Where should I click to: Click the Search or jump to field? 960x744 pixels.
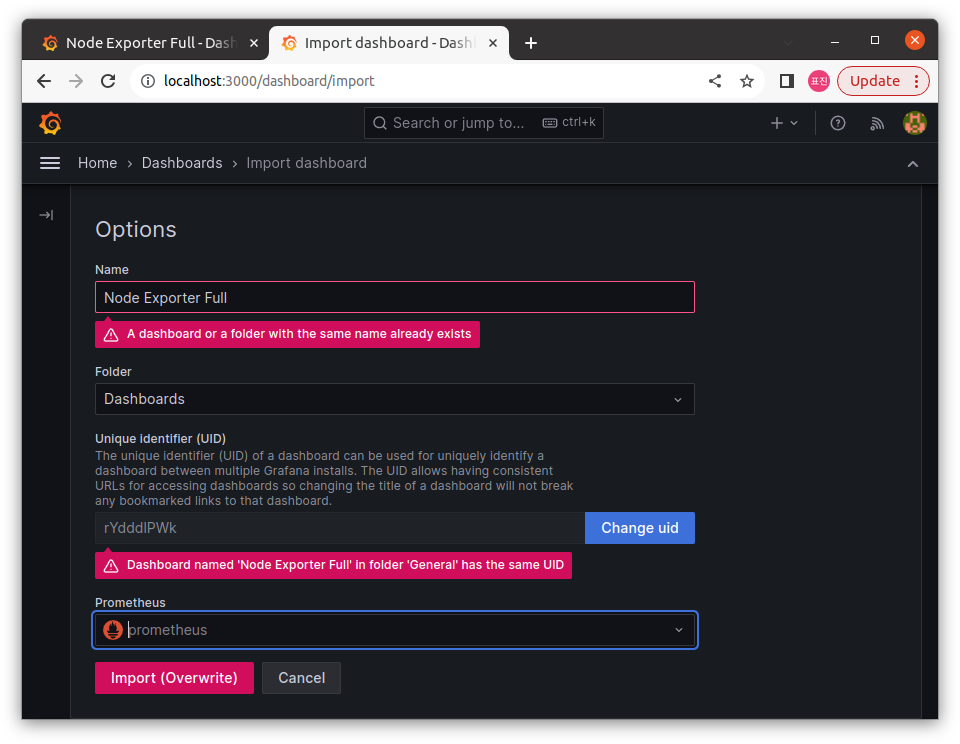pos(484,123)
